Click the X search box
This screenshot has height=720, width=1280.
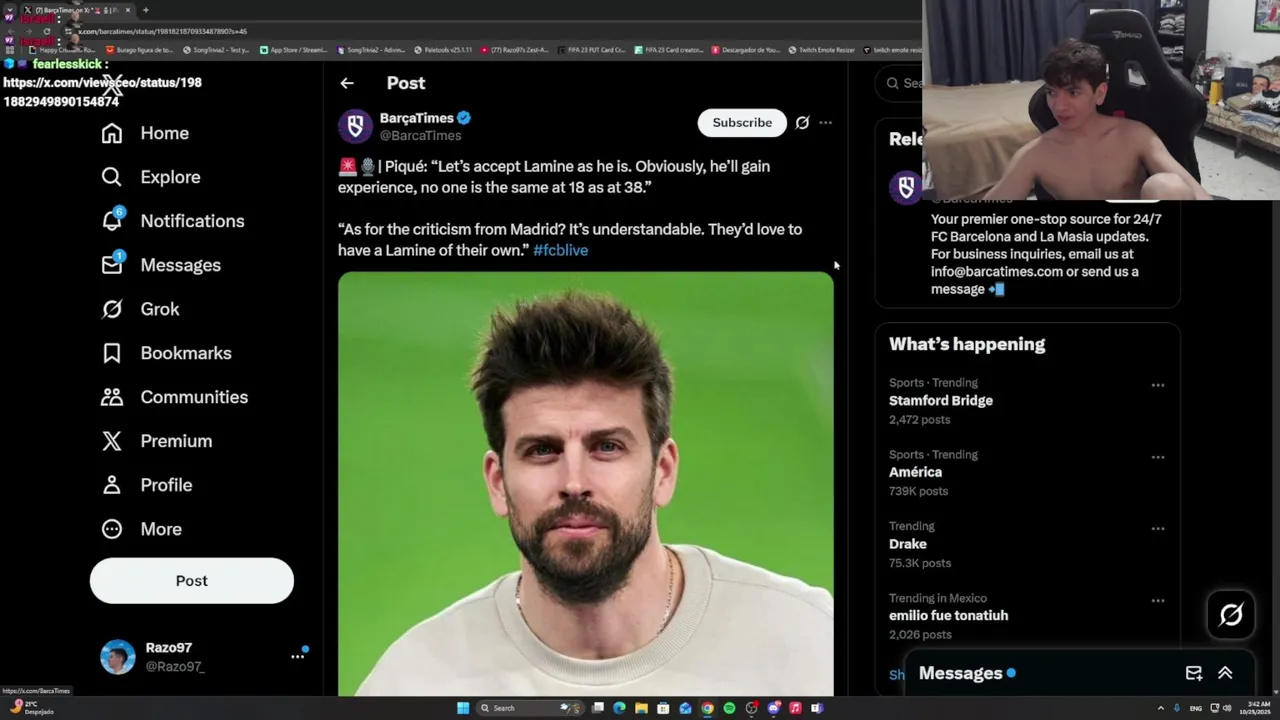click(900, 83)
